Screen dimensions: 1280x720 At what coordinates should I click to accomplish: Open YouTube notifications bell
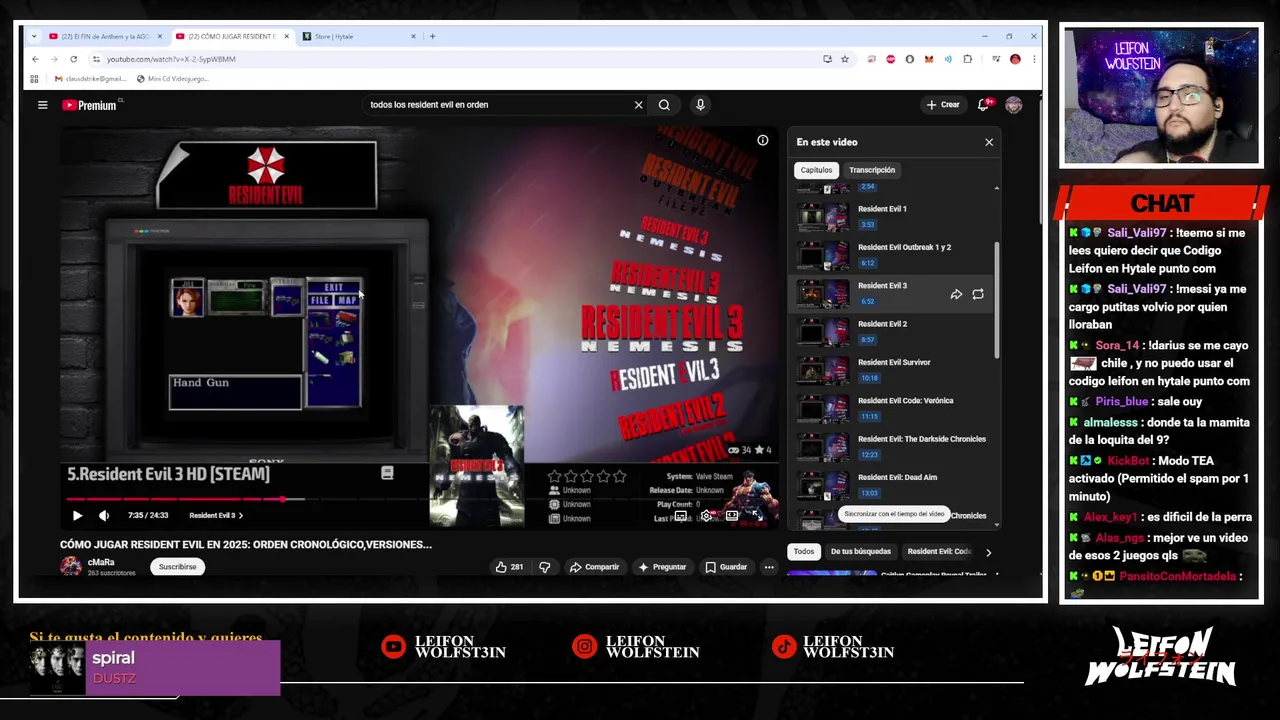[x=984, y=105]
